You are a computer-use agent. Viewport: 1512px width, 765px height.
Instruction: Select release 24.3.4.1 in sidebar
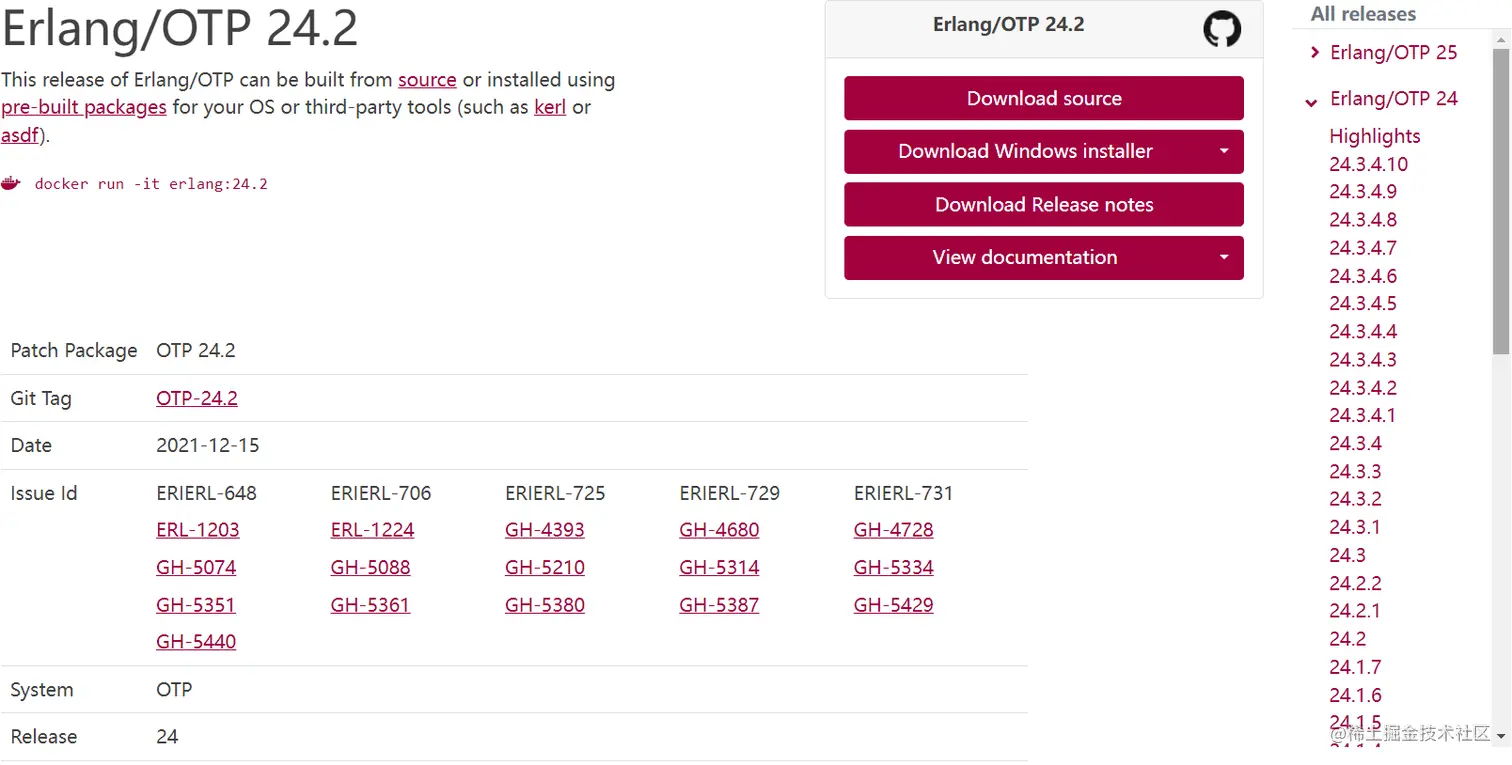pyautogui.click(x=1362, y=415)
